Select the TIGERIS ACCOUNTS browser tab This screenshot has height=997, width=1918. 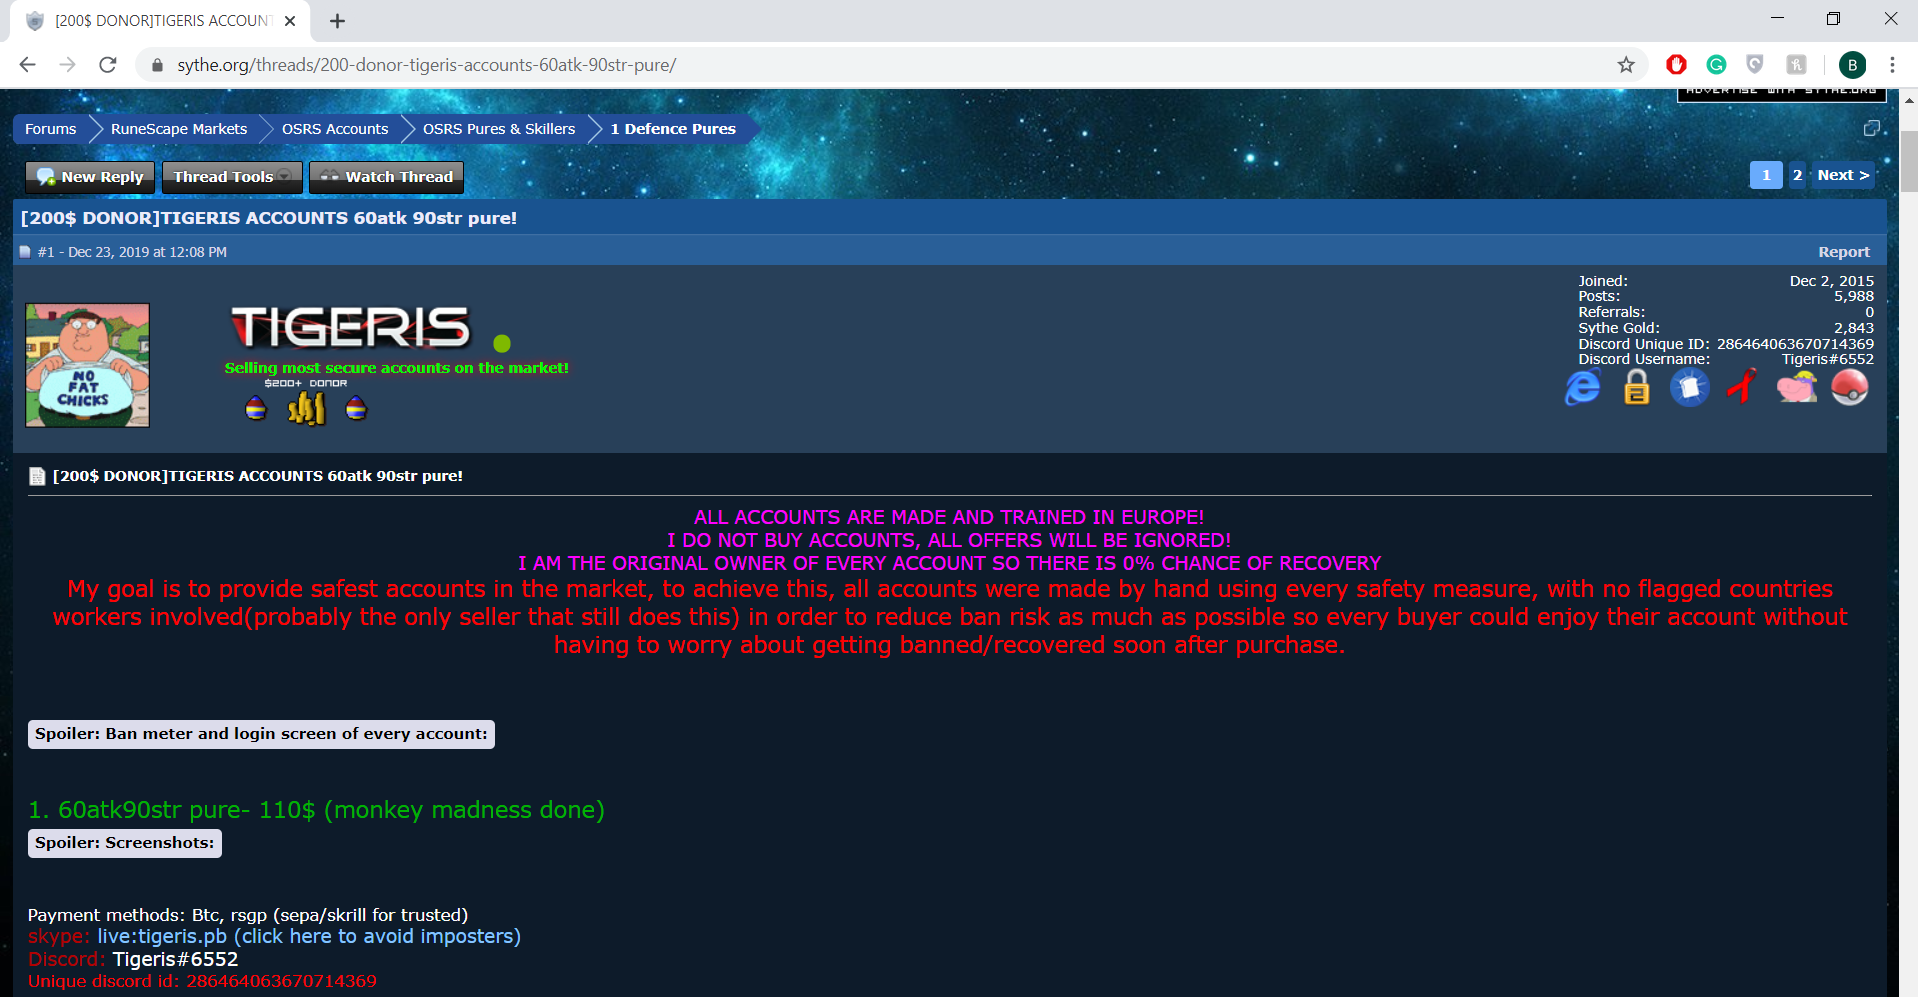[x=160, y=21]
